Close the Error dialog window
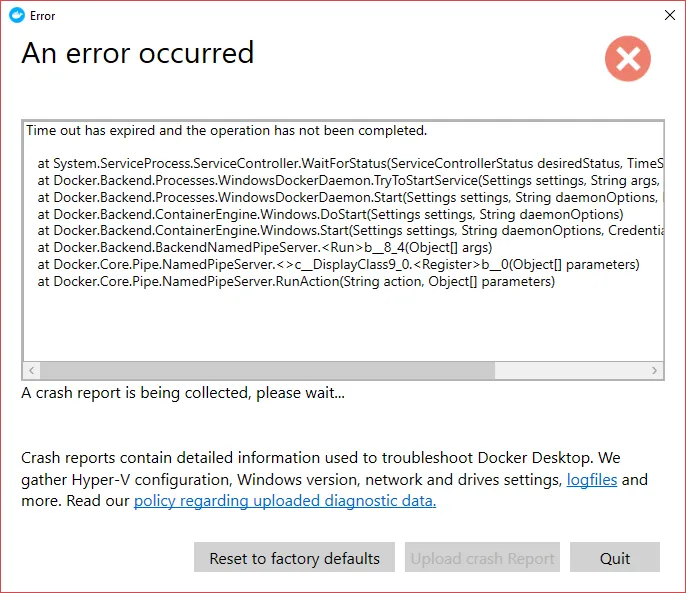Image resolution: width=686 pixels, height=593 pixels. tap(669, 16)
